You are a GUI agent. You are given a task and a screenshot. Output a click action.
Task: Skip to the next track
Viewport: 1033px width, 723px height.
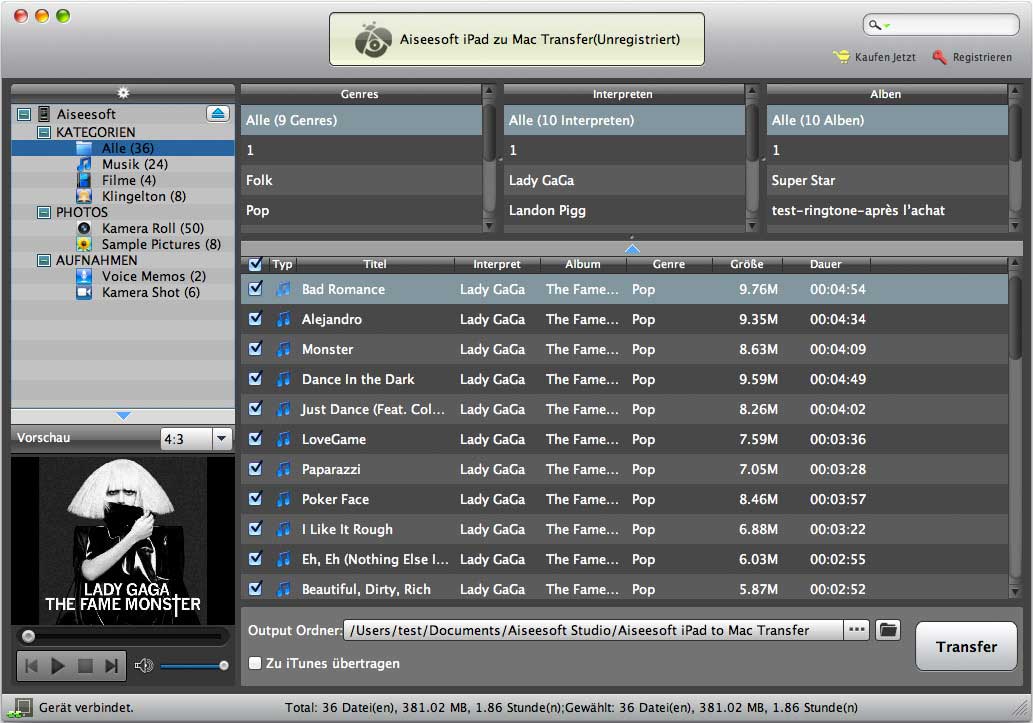111,666
